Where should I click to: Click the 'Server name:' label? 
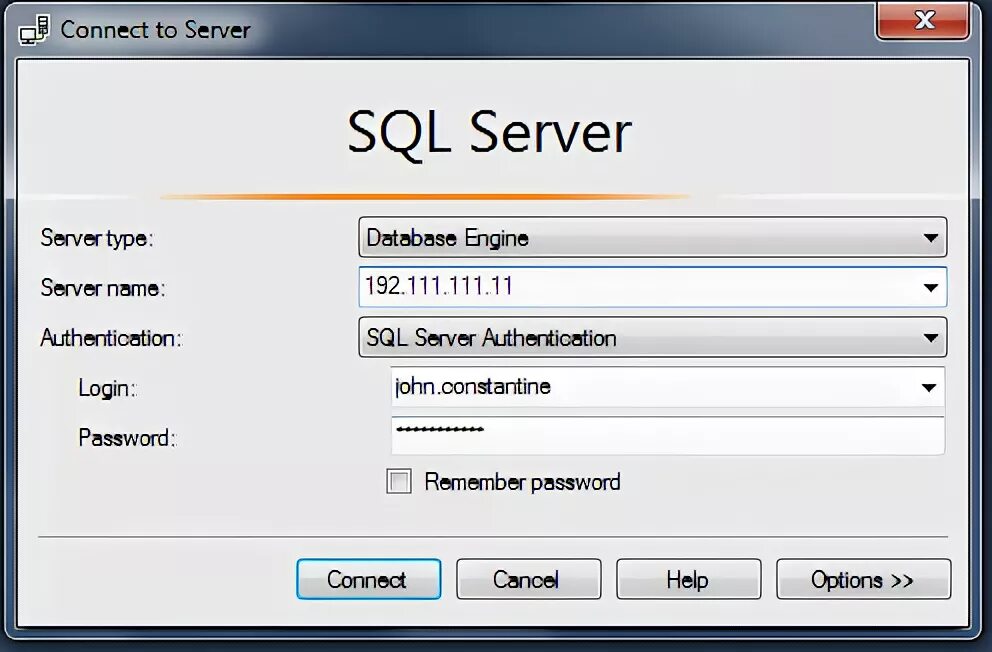pos(102,288)
